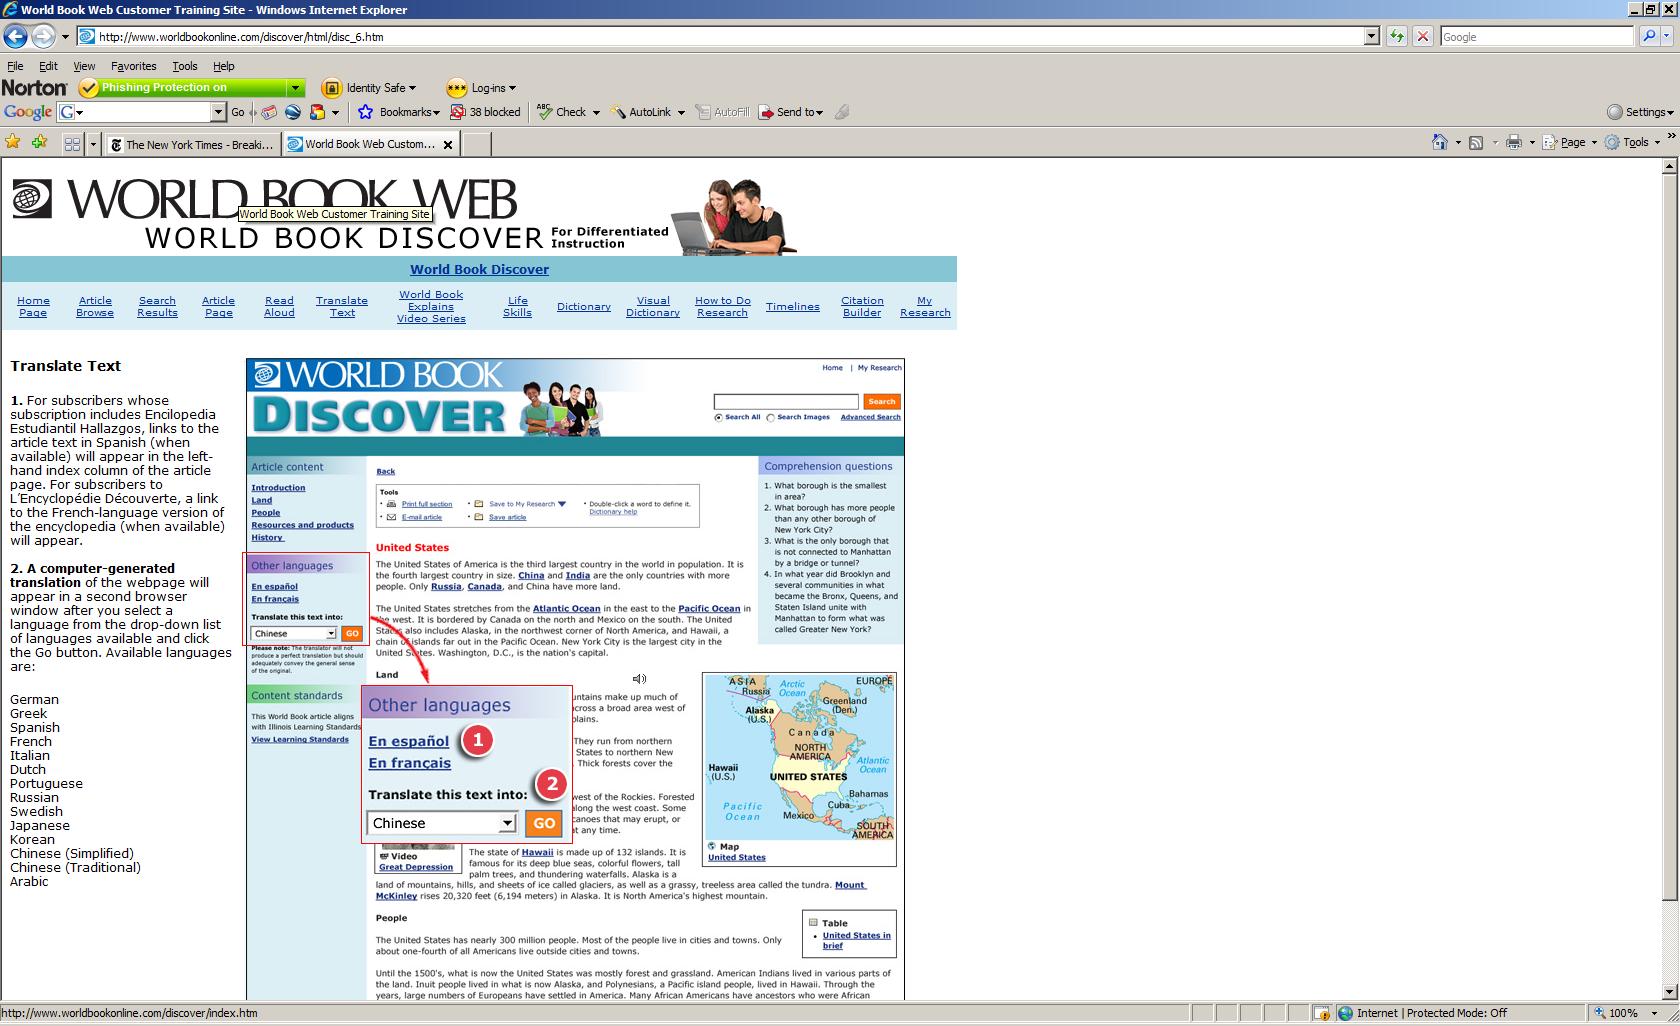Click the AutoLink wand icon
Screen dimensions: 1680x1026
click(618, 112)
